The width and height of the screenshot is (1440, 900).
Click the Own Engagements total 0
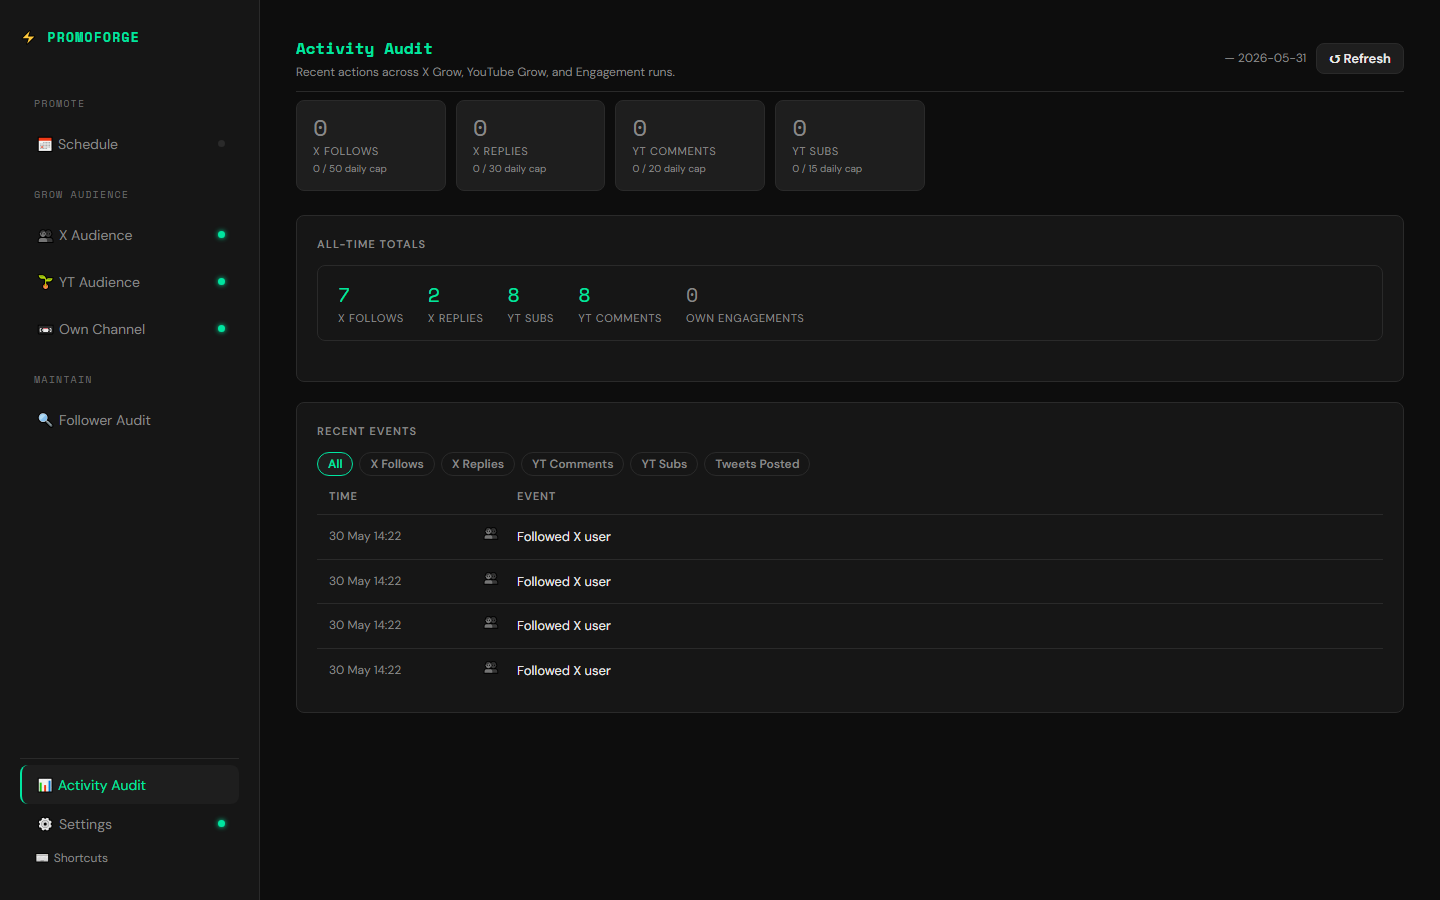click(x=692, y=295)
